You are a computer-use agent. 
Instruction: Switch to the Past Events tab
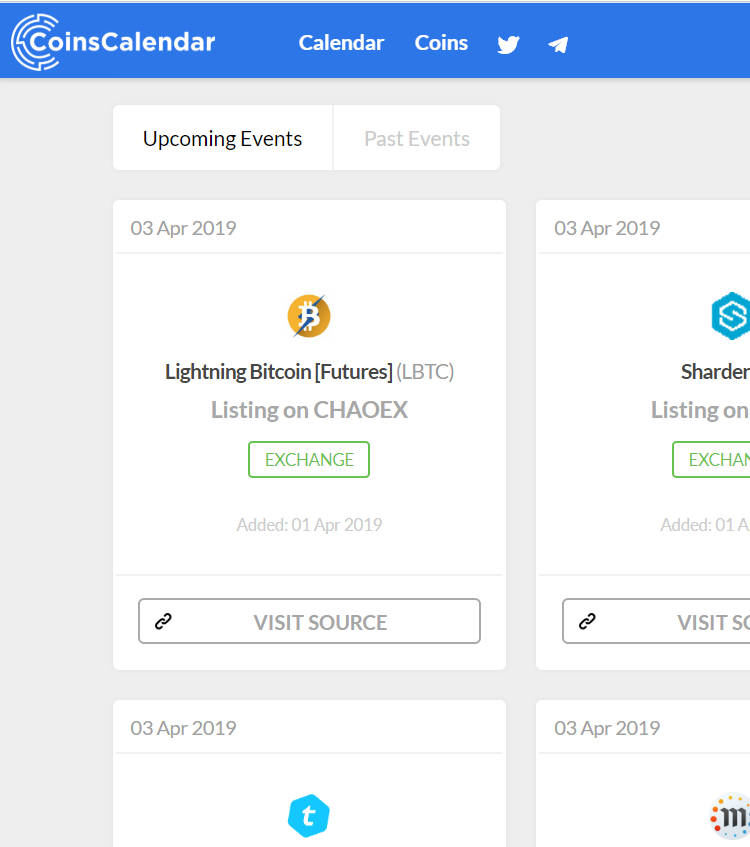417,138
